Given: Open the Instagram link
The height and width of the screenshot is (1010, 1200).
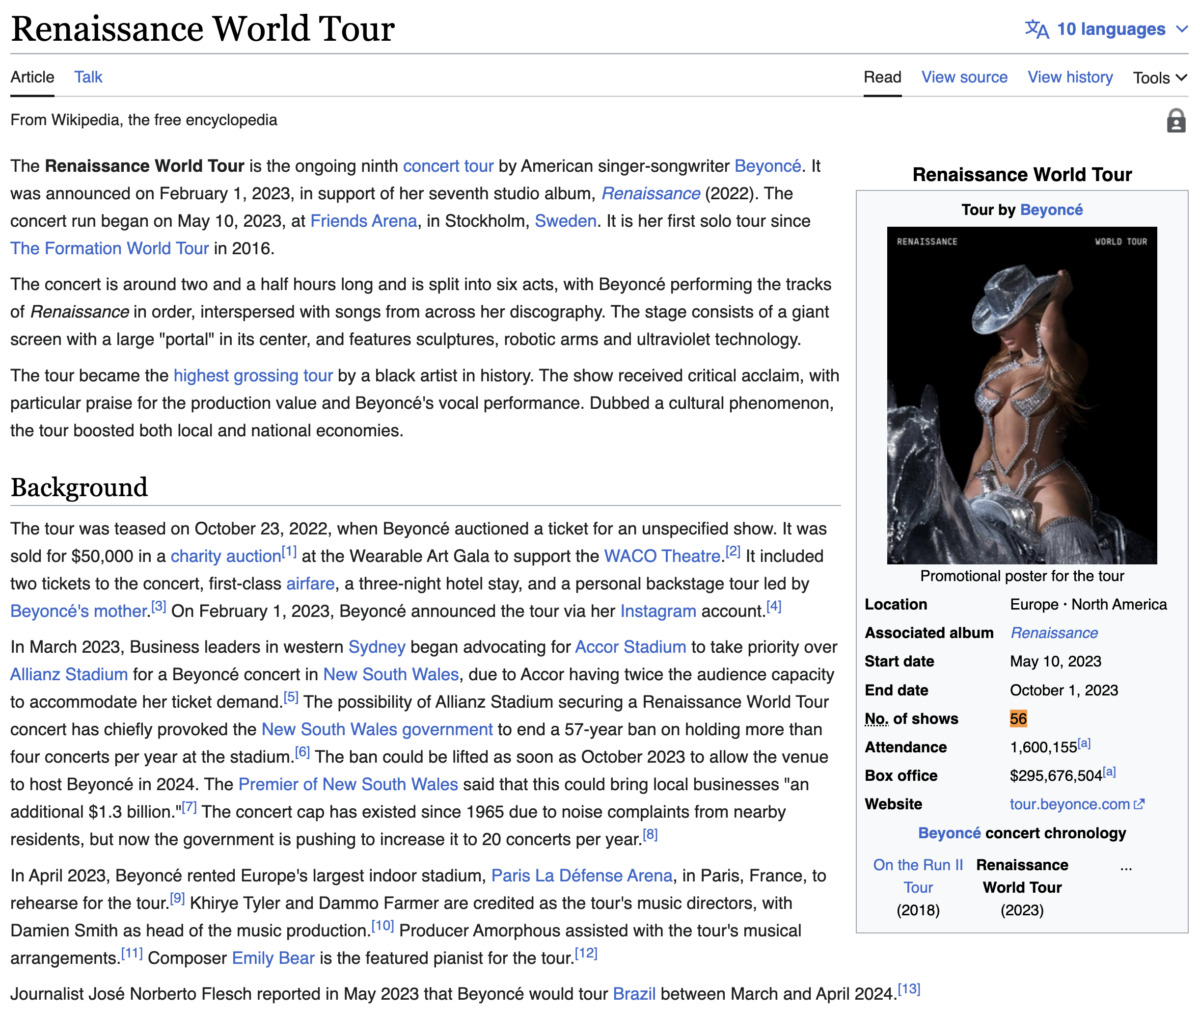Looking at the screenshot, I should 658,611.
